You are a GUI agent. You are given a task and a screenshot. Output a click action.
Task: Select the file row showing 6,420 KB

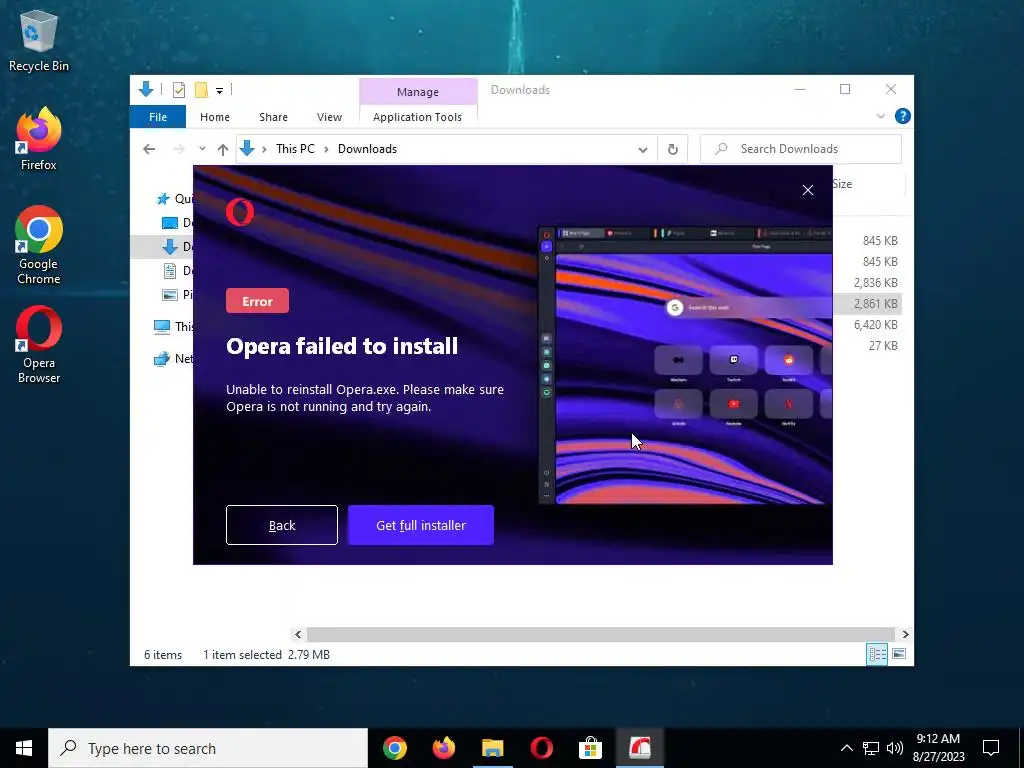click(876, 325)
